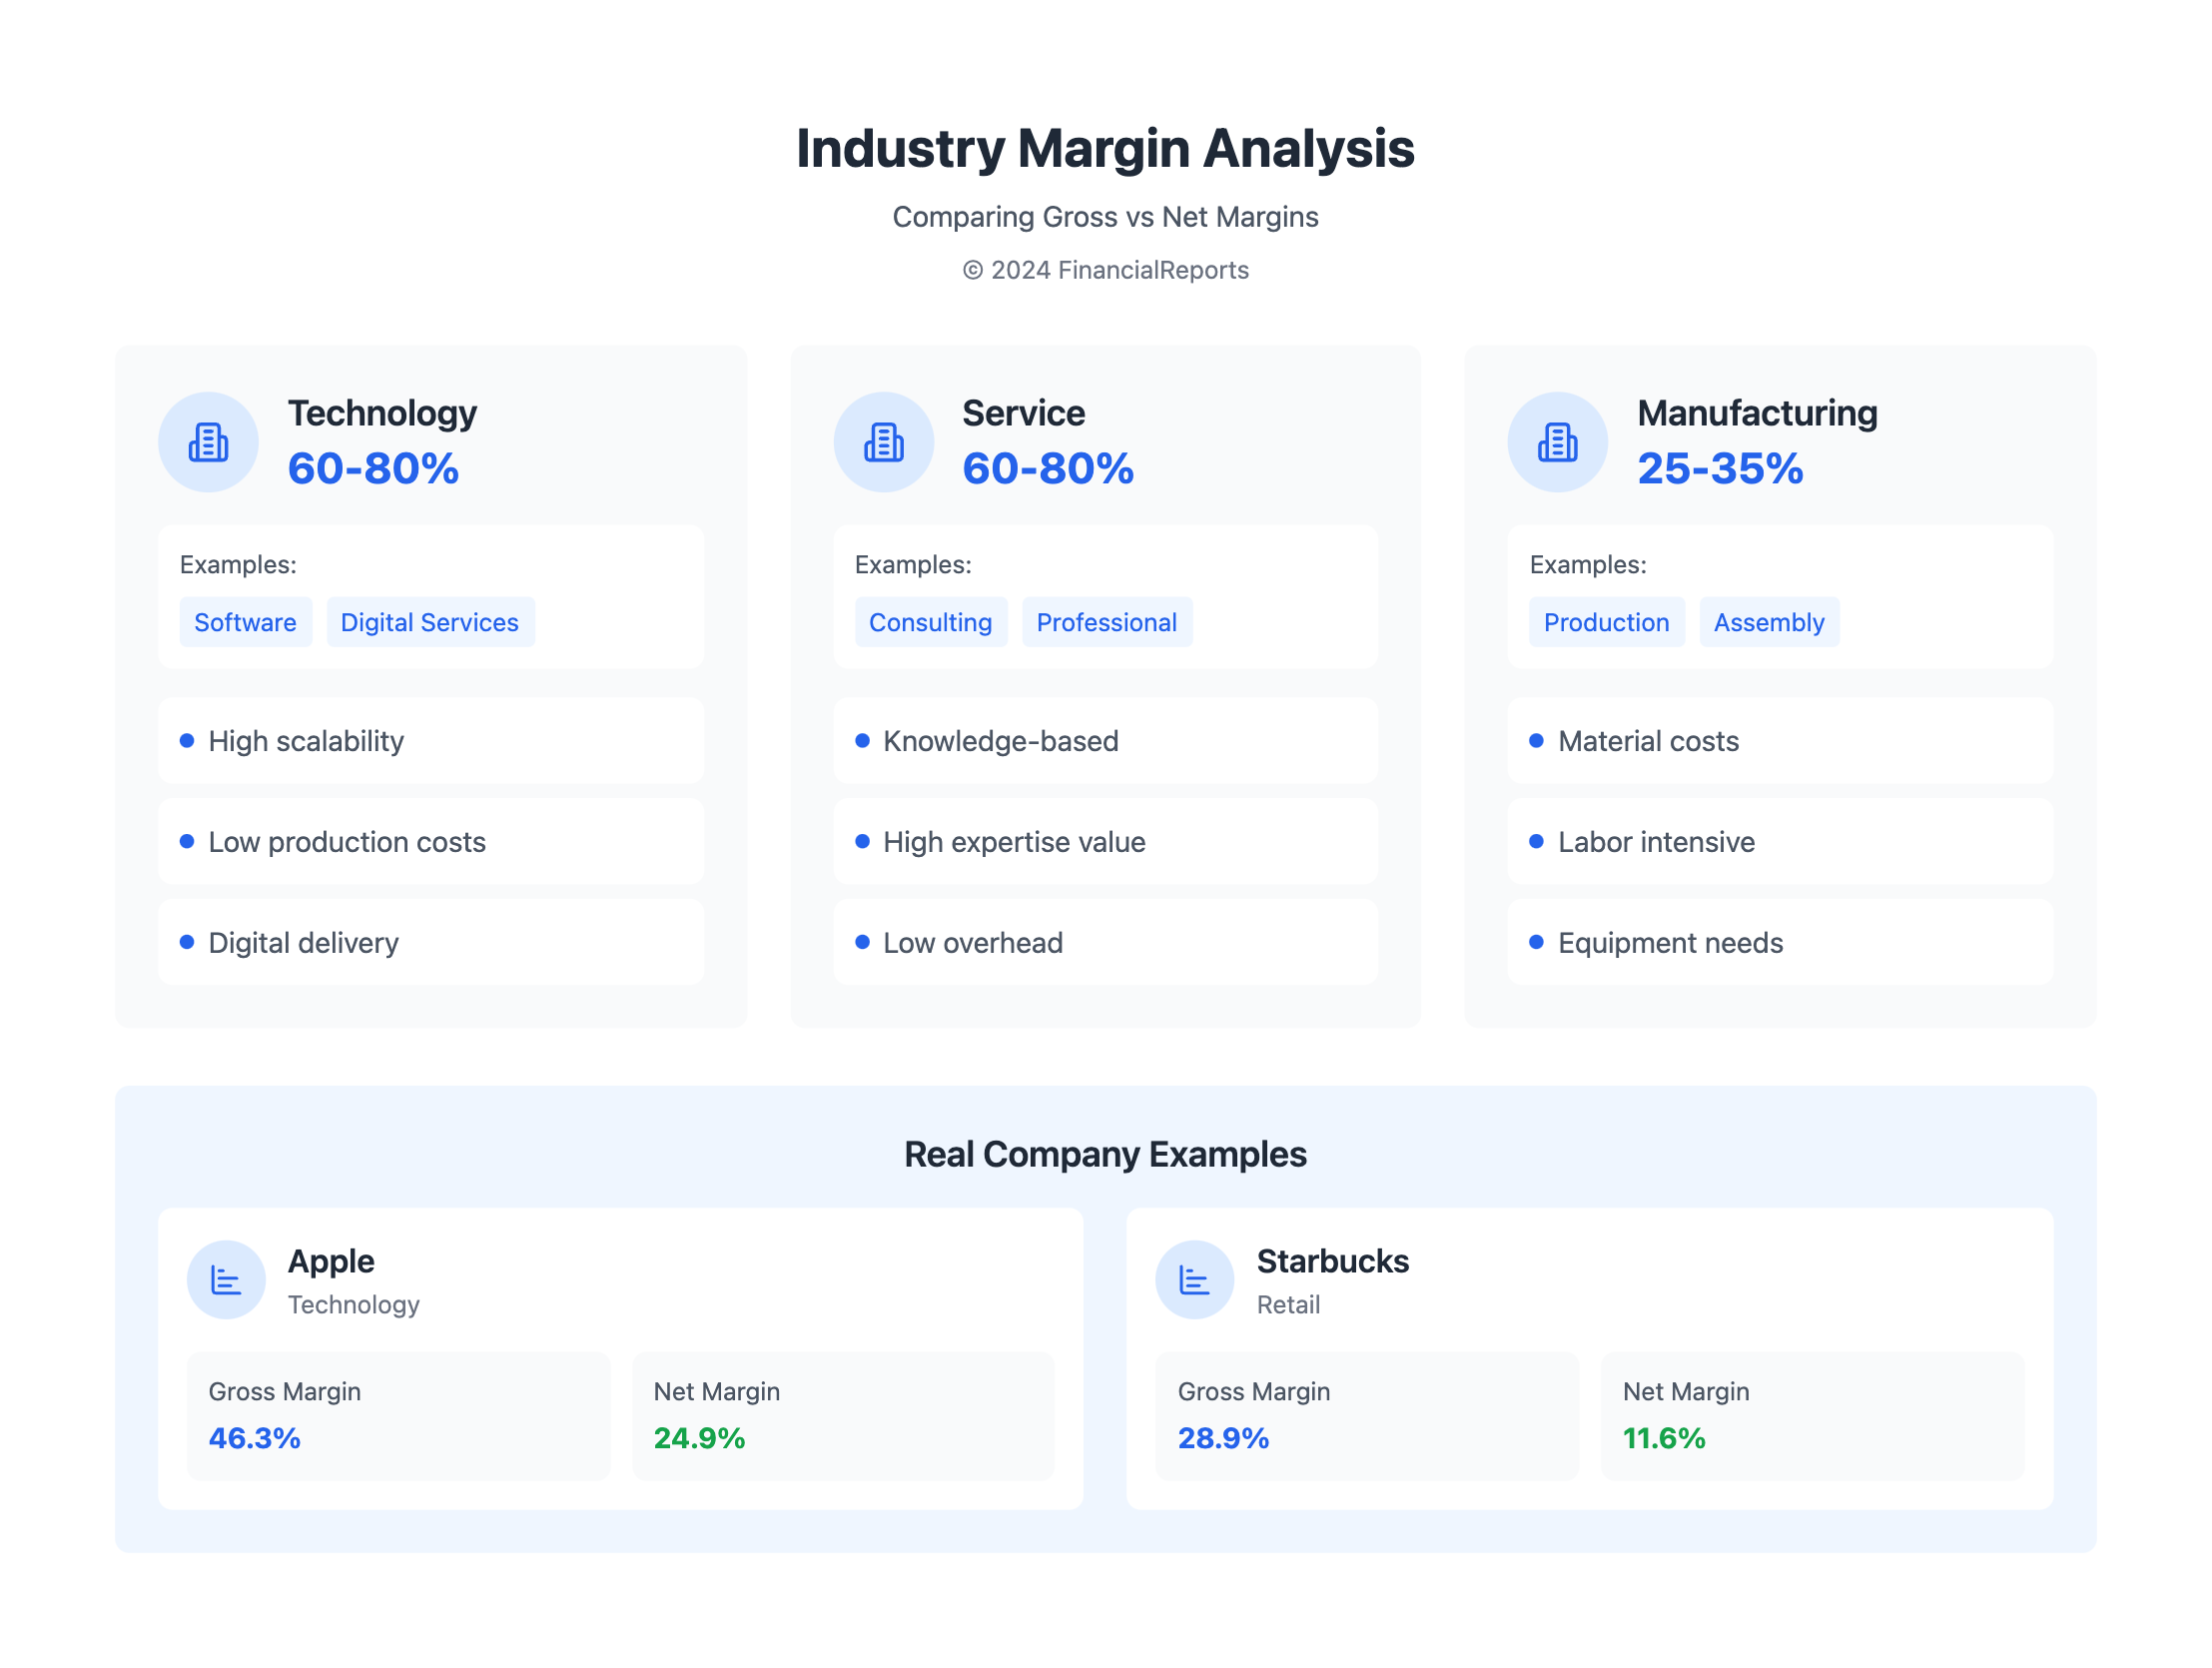Click Starbucks Gross Margin 28.9% box
2212x1668 pixels.
click(1366, 1416)
